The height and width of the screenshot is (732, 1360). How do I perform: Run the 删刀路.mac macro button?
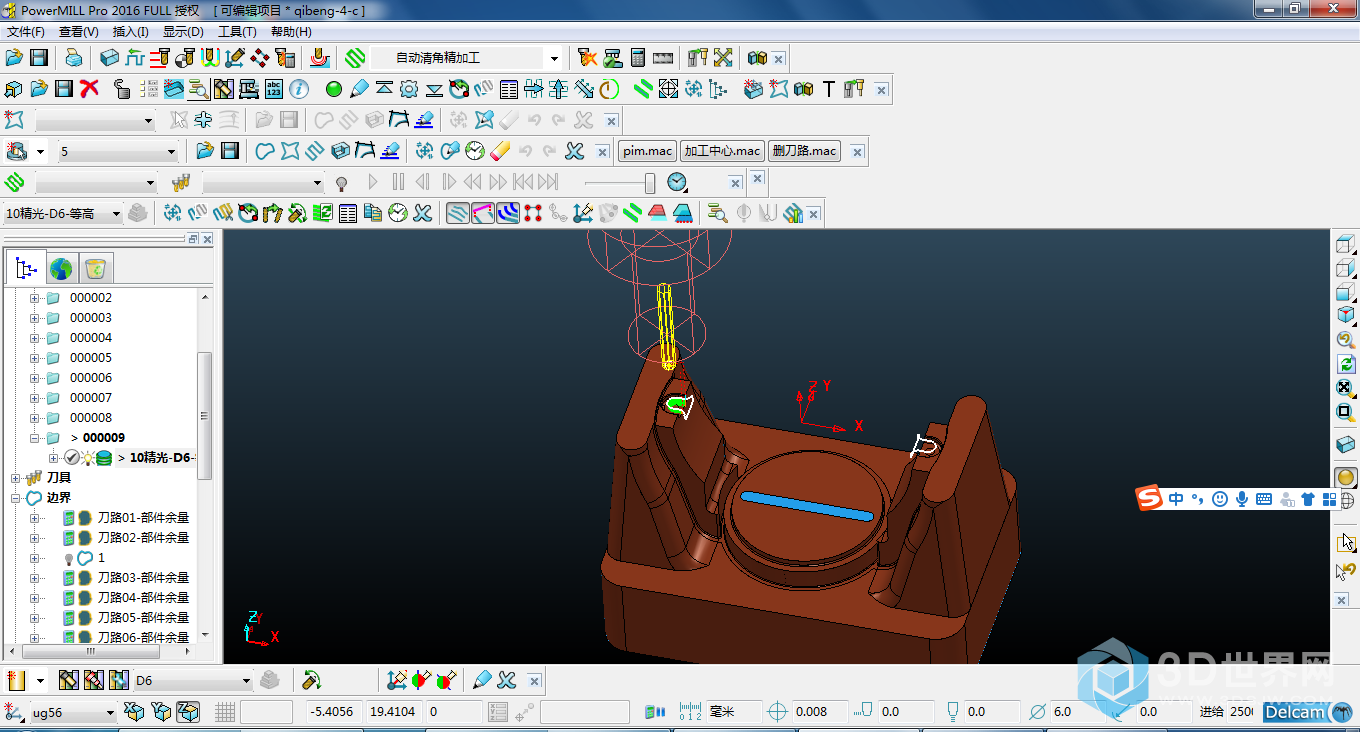[804, 151]
